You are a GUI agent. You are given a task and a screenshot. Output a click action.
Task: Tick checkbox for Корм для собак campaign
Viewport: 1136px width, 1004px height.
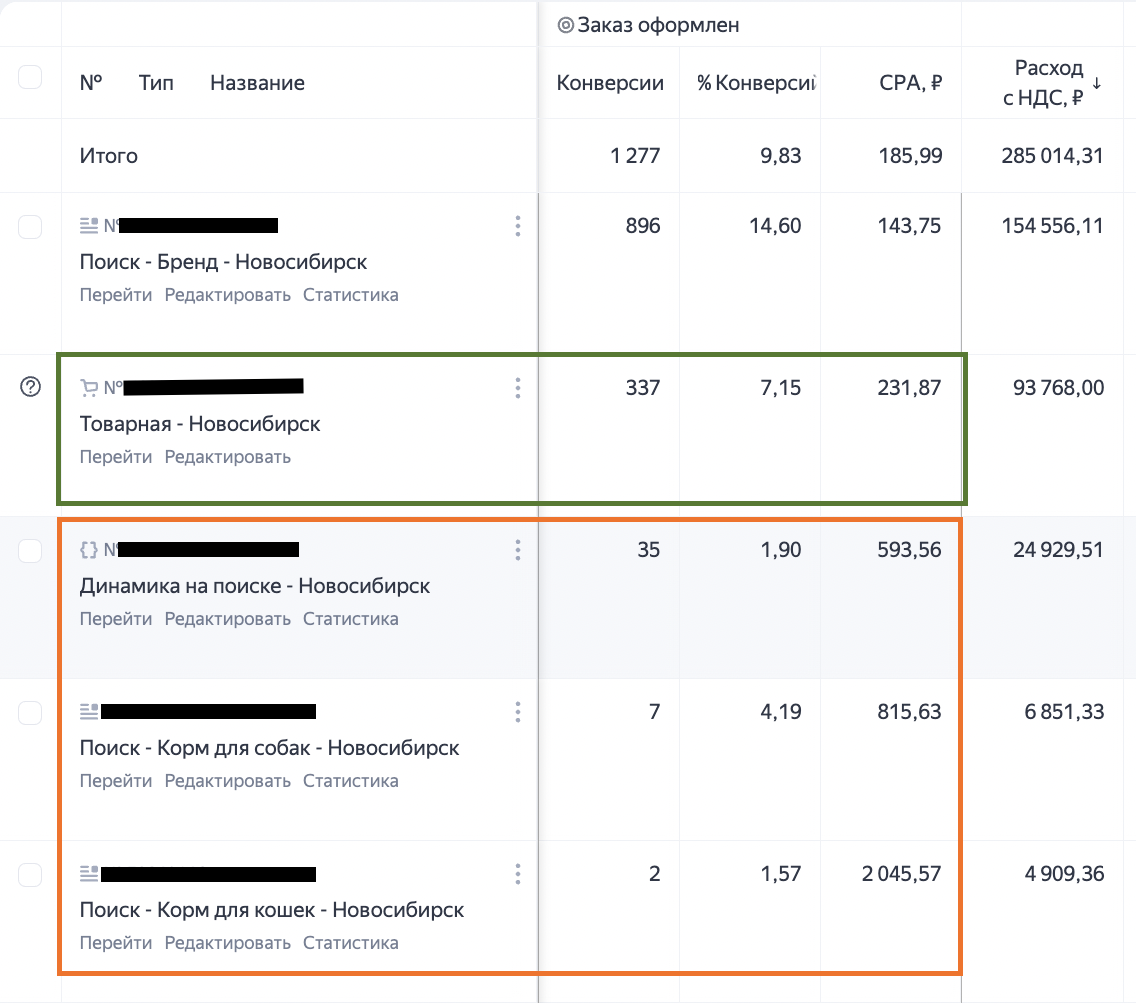tap(31, 712)
